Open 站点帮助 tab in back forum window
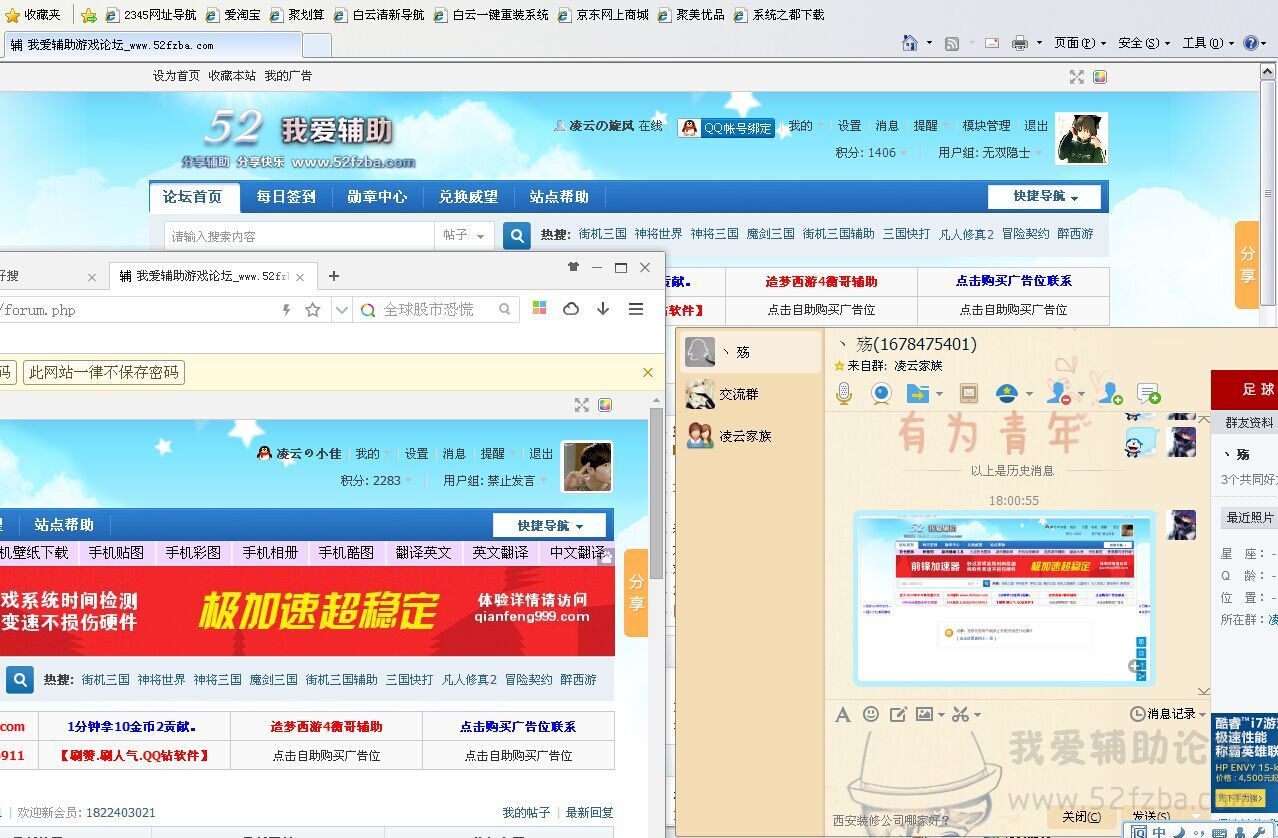This screenshot has height=838, width=1278. (559, 197)
